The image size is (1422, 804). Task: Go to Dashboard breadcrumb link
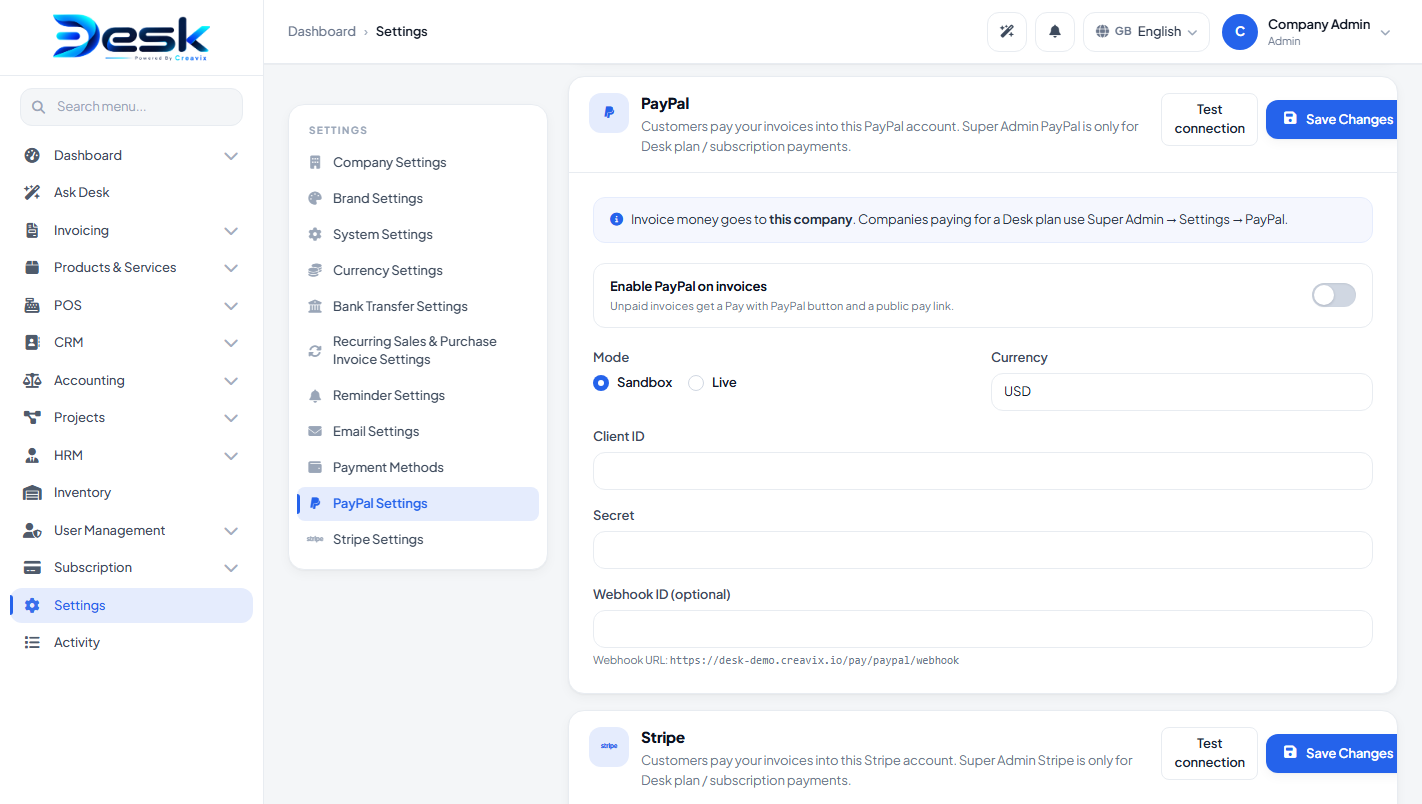pos(322,32)
